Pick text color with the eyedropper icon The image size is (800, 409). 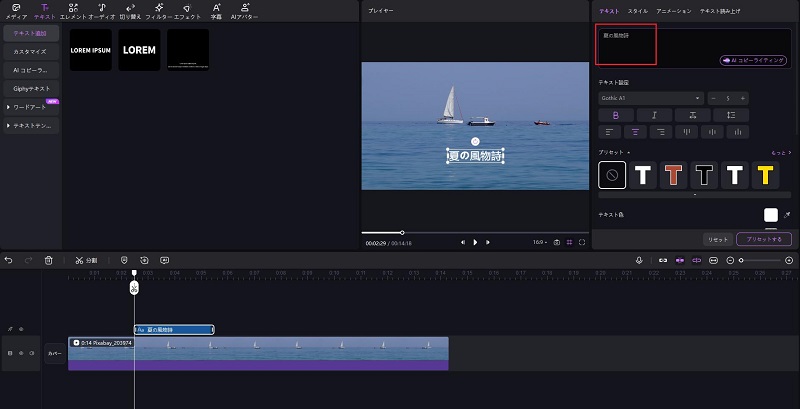point(786,215)
